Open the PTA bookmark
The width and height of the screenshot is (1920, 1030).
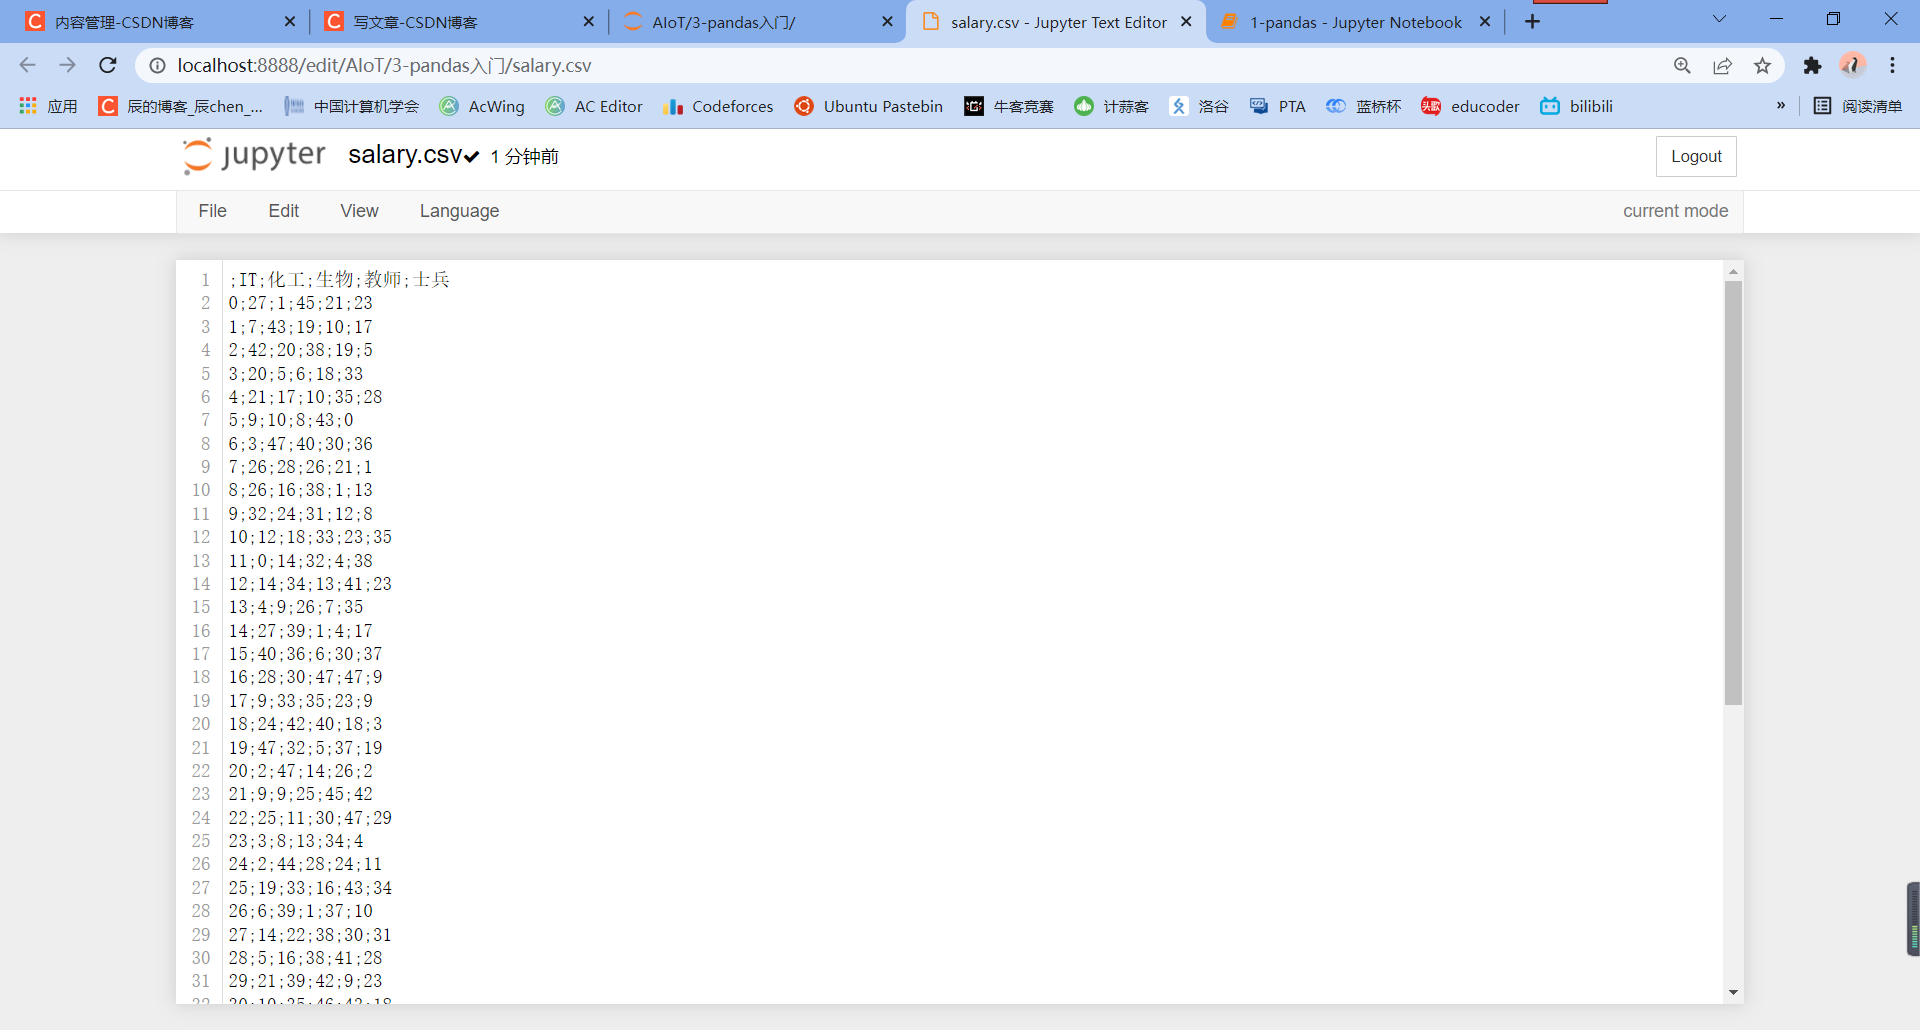pyautogui.click(x=1277, y=106)
